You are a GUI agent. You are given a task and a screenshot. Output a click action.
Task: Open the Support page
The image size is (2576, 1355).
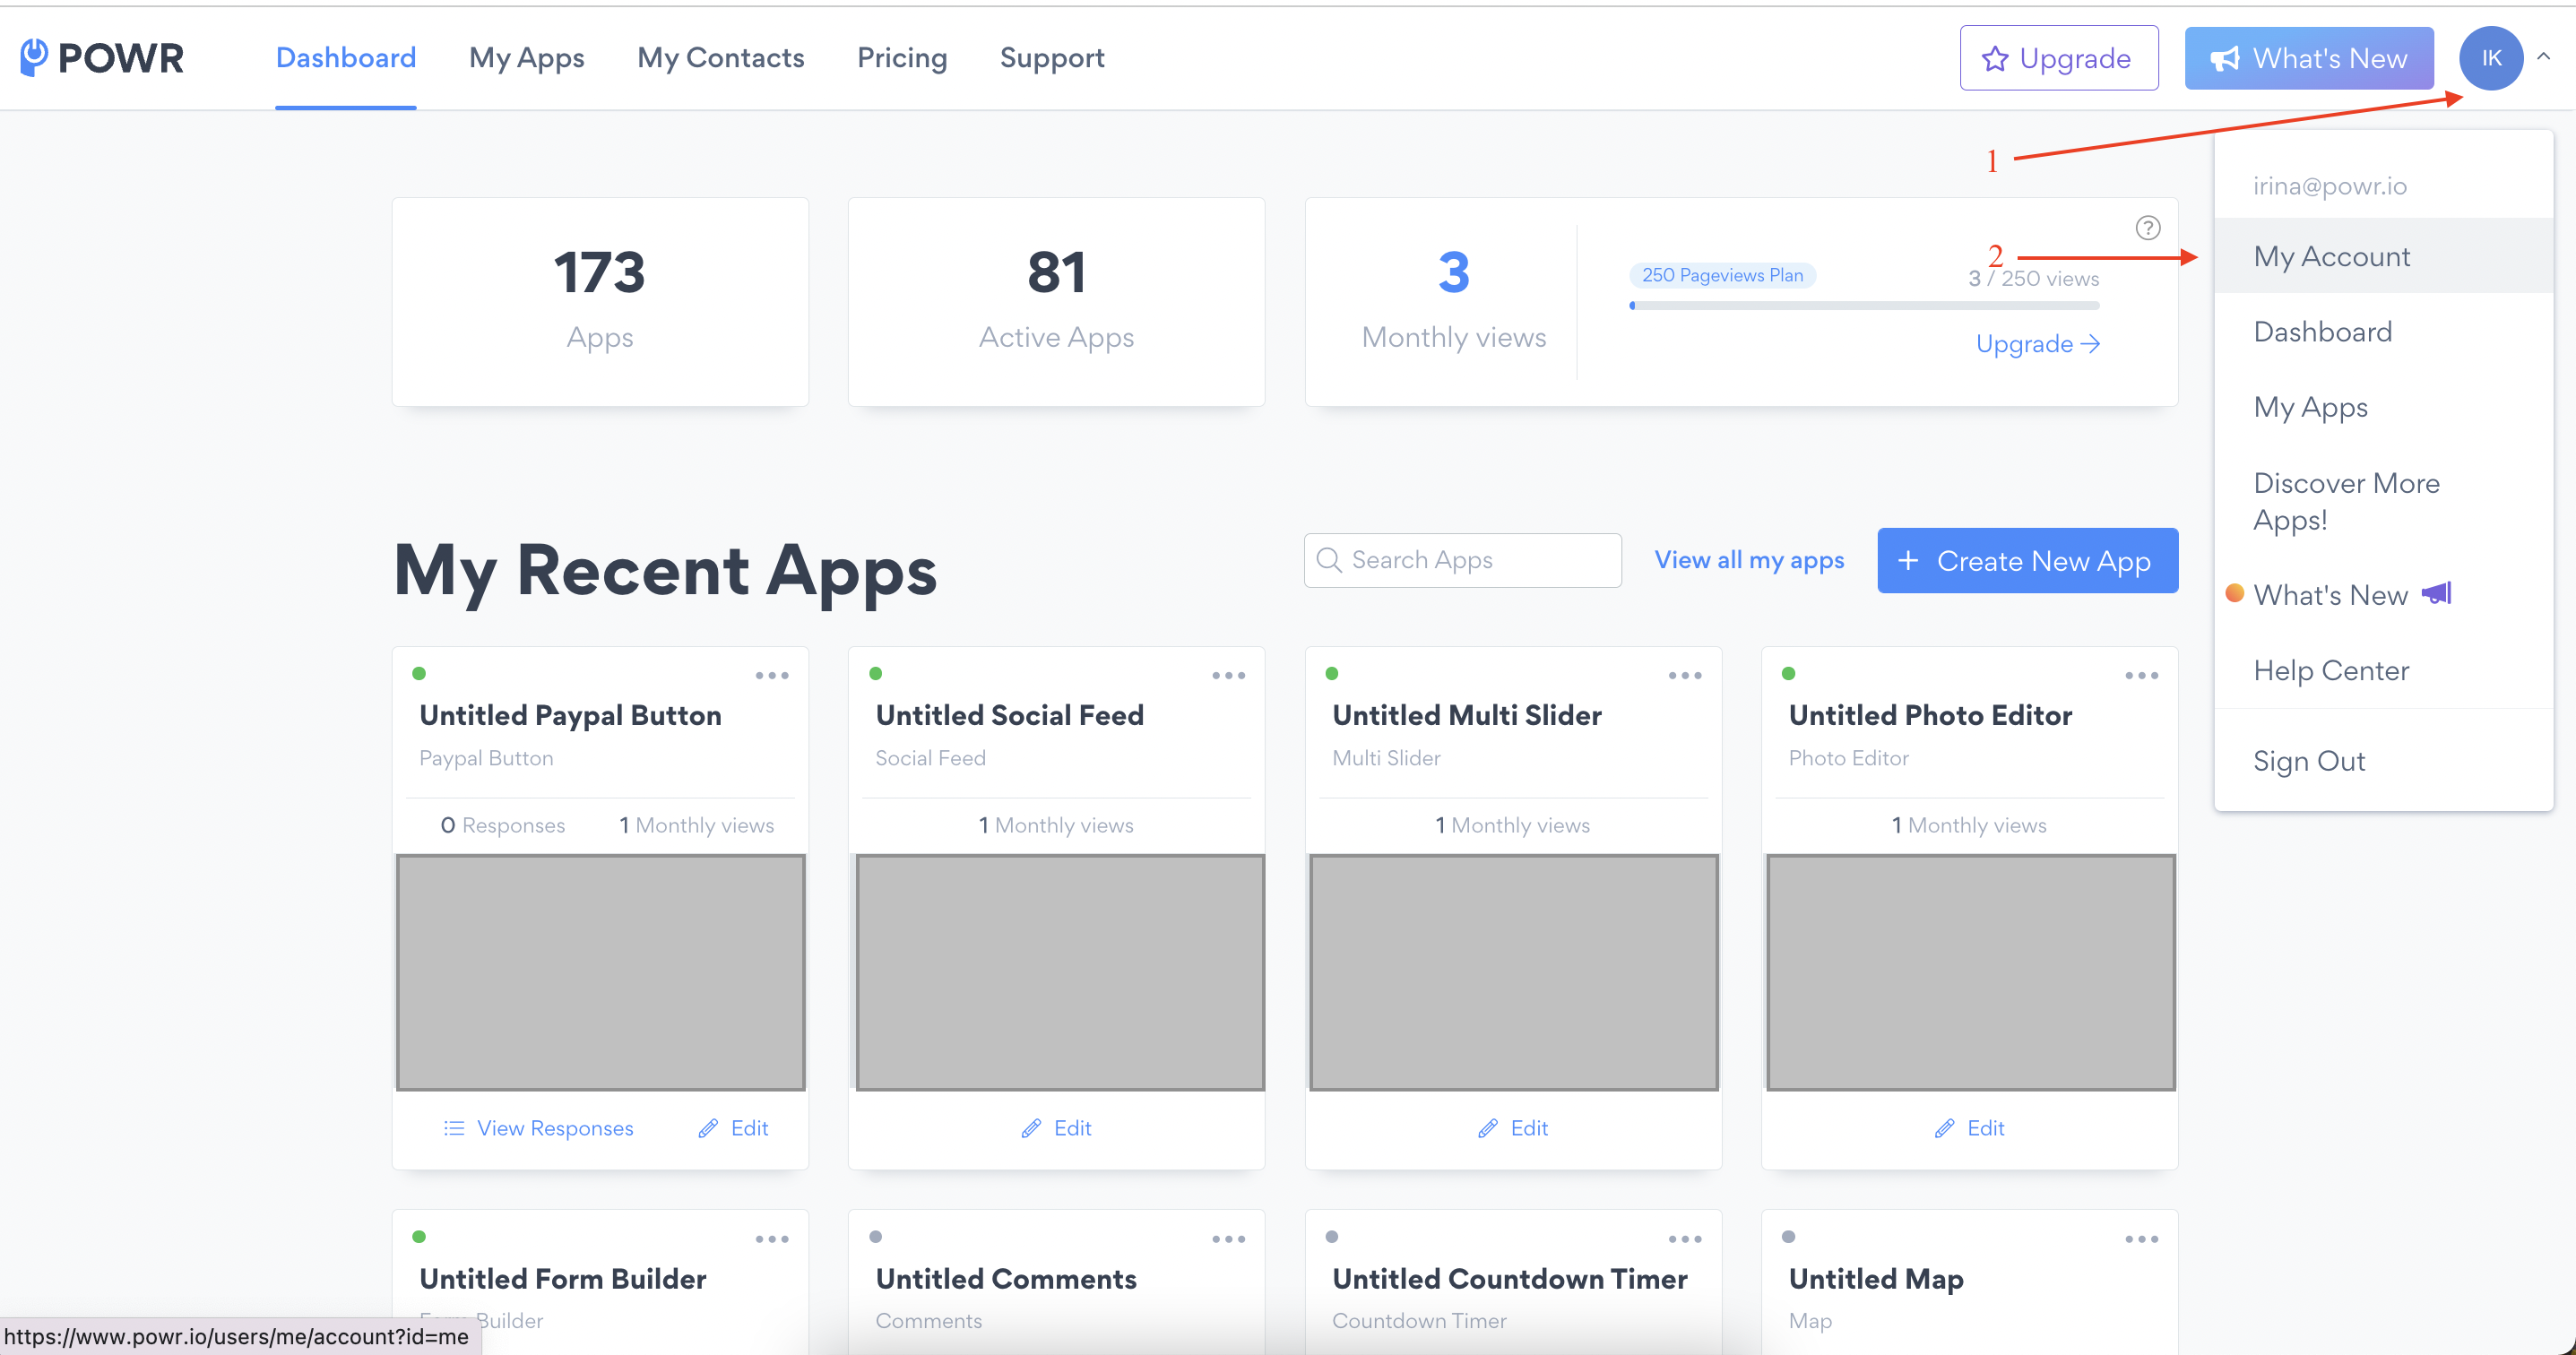(x=1052, y=58)
